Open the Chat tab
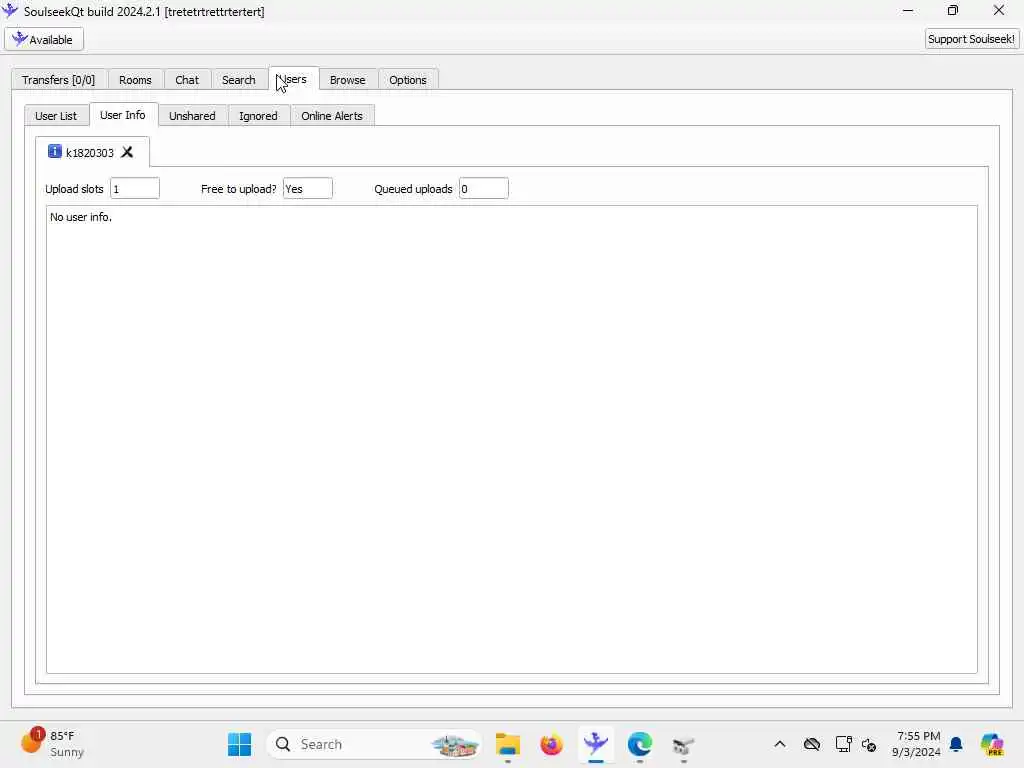 [x=187, y=80]
